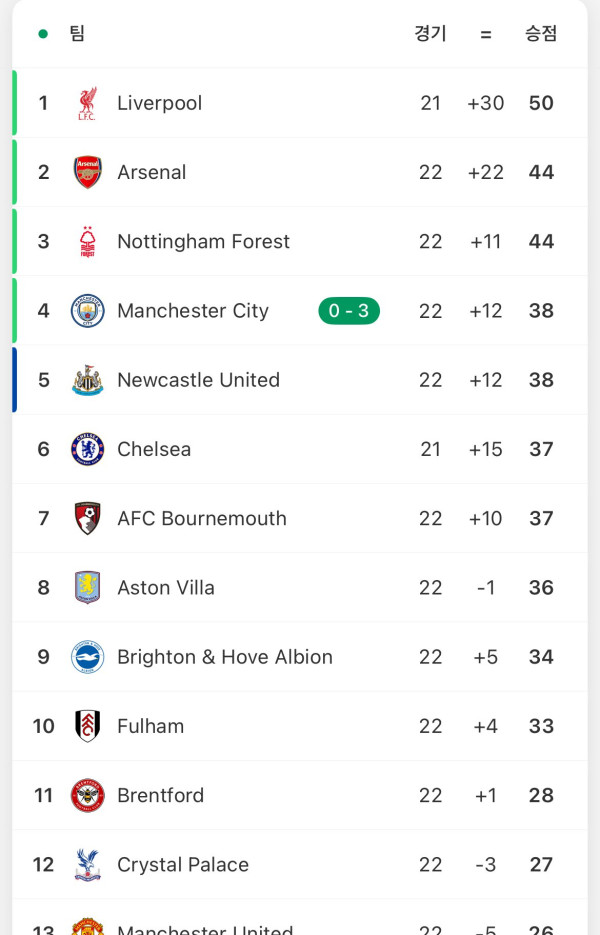
Task: Click the Fulham club crest icon
Action: [87, 726]
